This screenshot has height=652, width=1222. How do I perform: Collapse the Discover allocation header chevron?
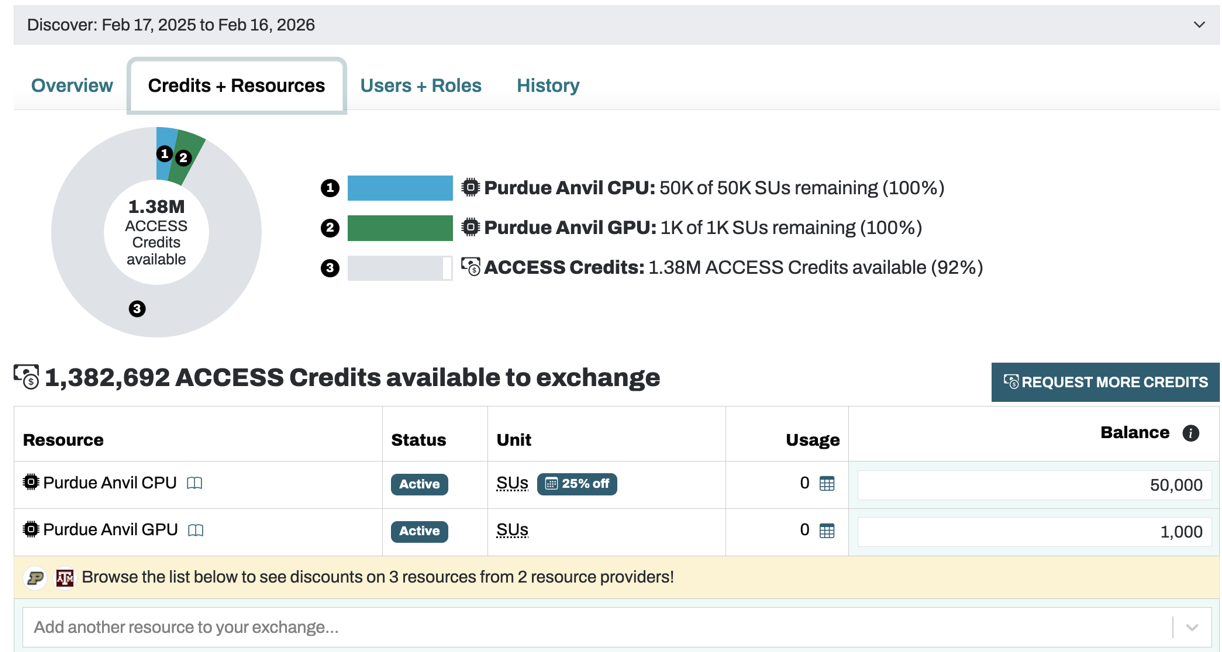tap(1199, 25)
